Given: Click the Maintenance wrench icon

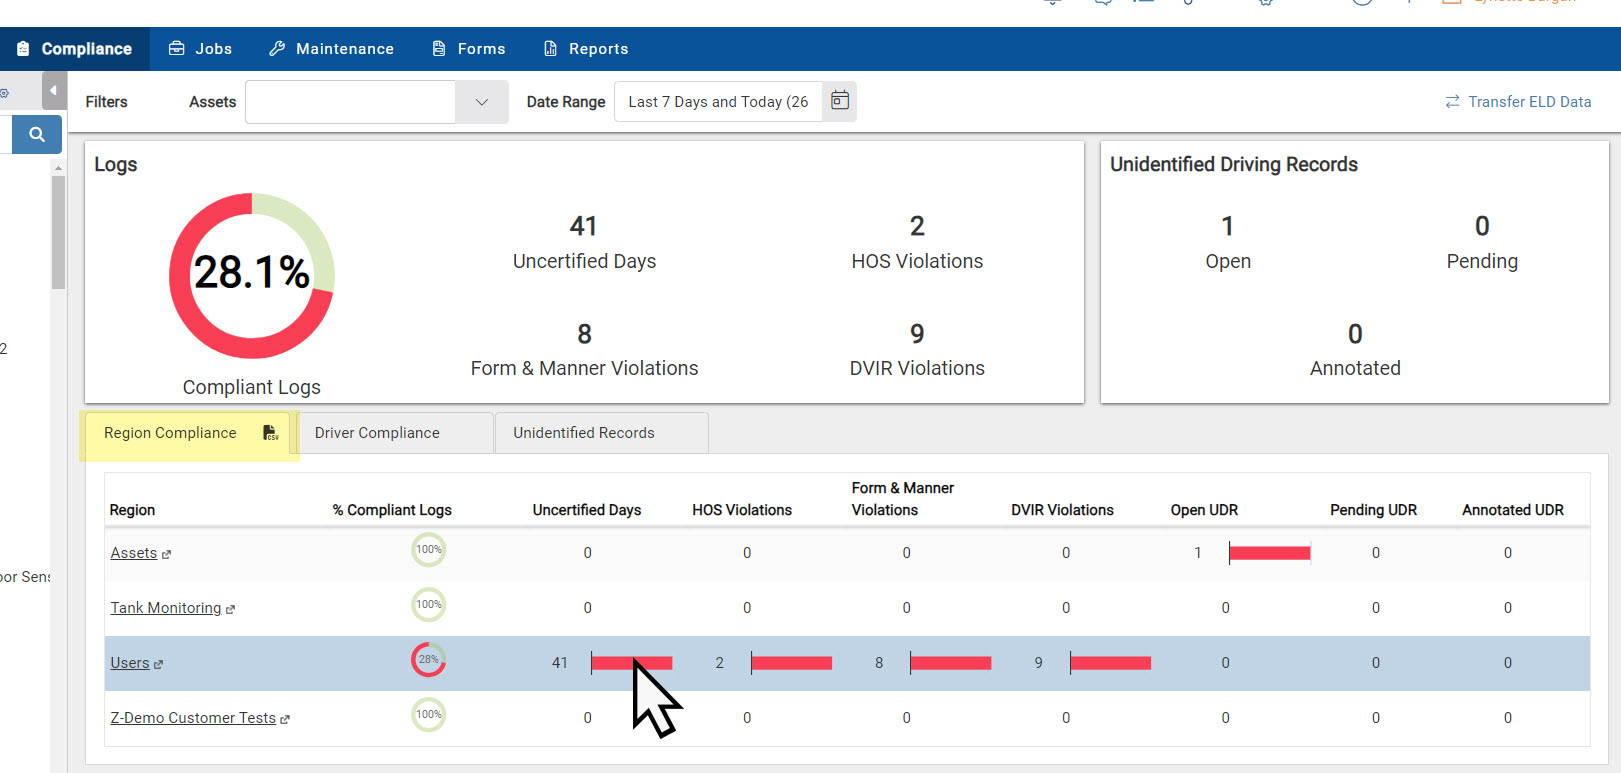Looking at the screenshot, I should click(x=277, y=48).
